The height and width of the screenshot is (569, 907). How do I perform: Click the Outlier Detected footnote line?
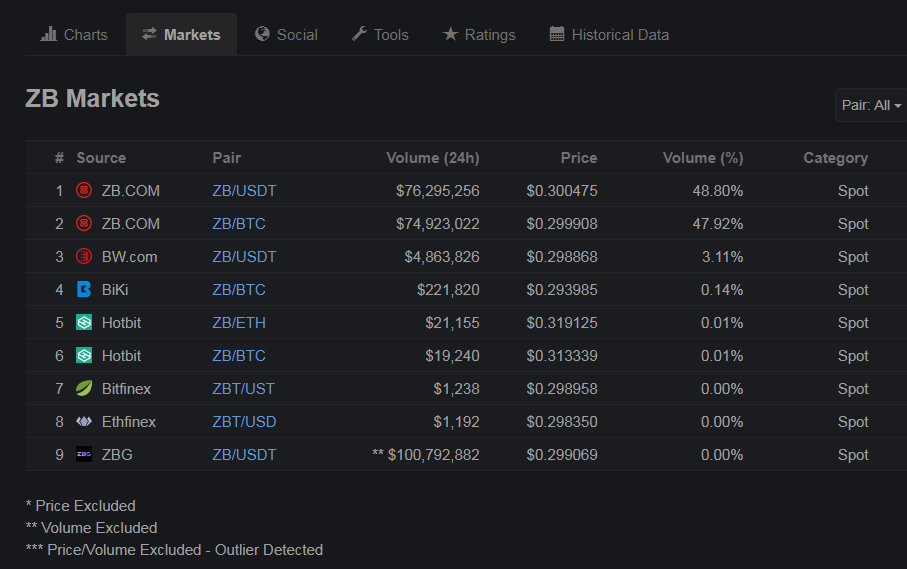click(x=174, y=550)
